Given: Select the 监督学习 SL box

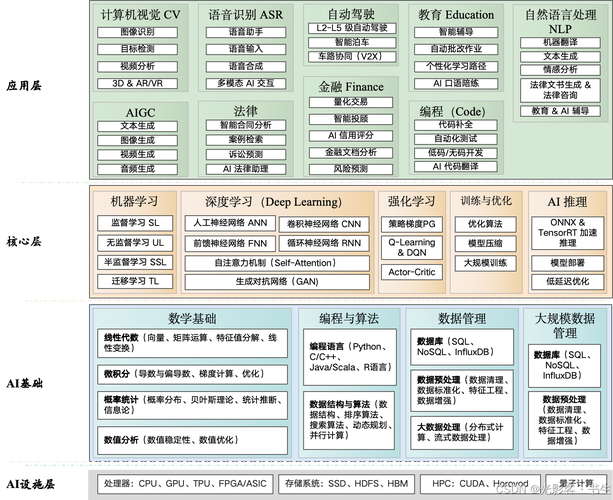Looking at the screenshot, I should [135, 223].
